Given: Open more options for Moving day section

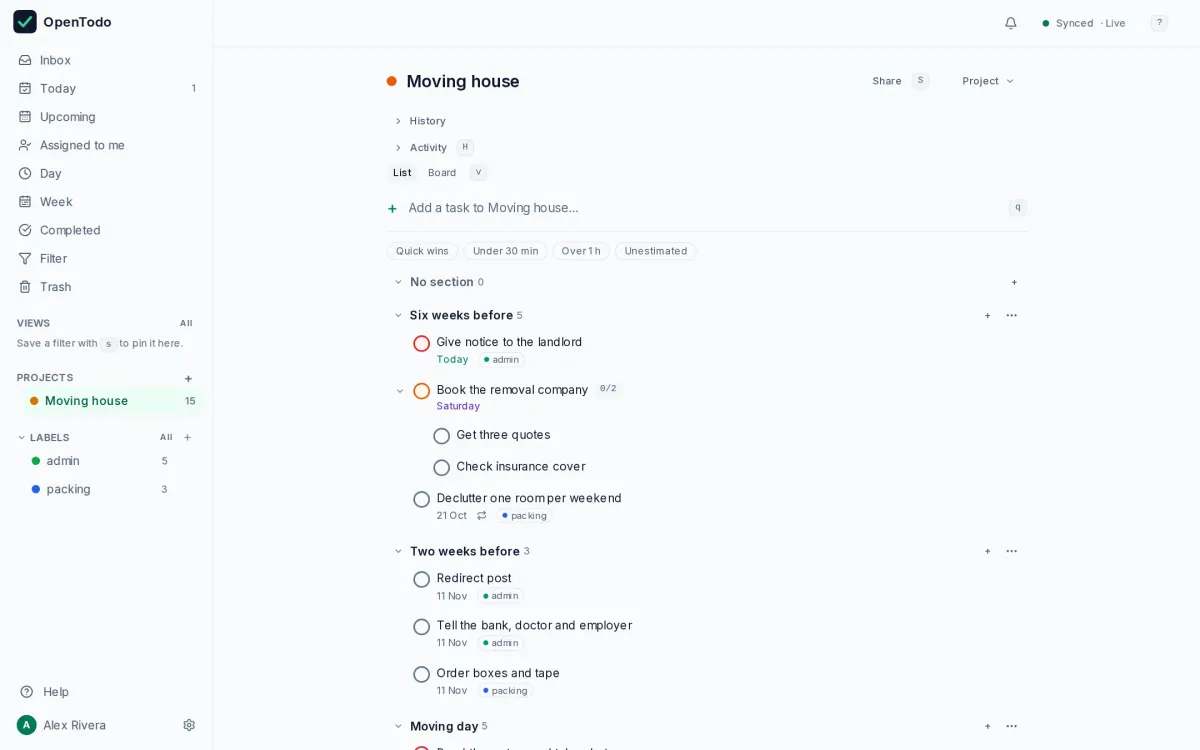Looking at the screenshot, I should (1011, 726).
